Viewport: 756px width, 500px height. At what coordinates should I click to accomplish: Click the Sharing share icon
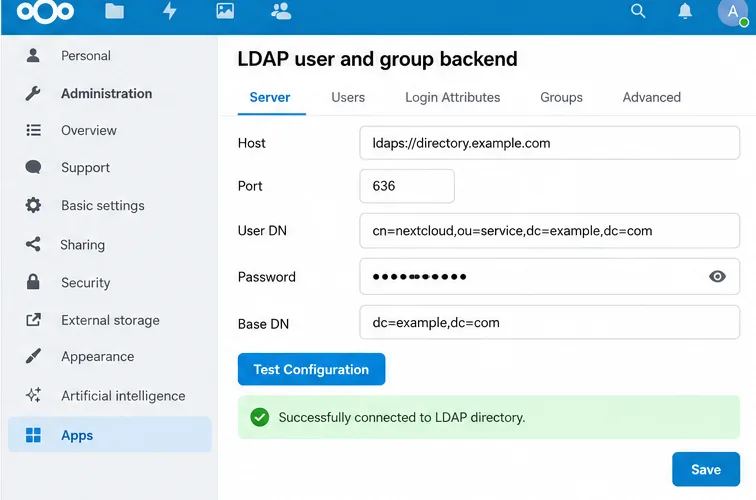(x=33, y=244)
